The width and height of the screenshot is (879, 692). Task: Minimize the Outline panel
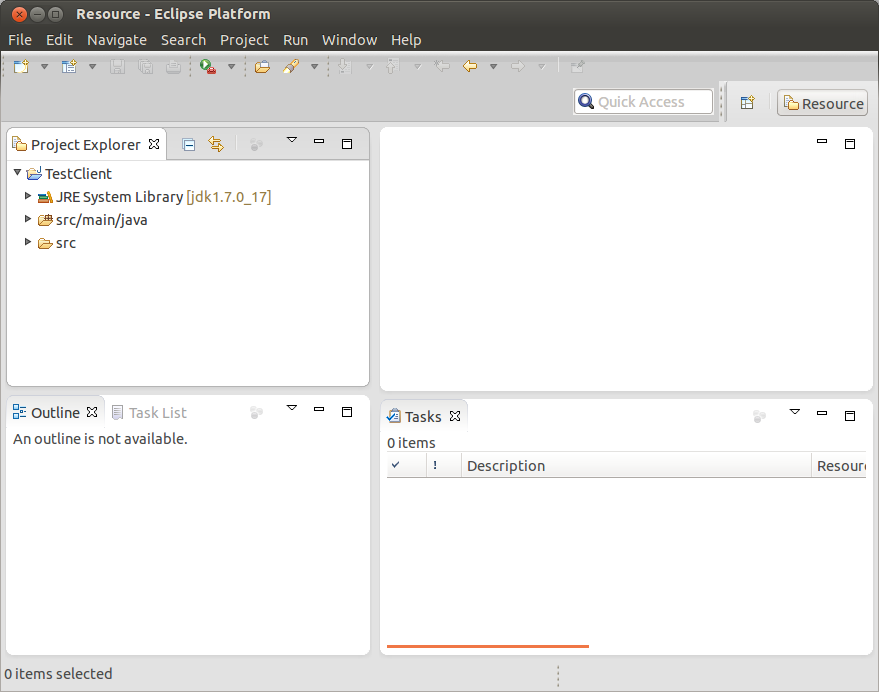click(319, 409)
